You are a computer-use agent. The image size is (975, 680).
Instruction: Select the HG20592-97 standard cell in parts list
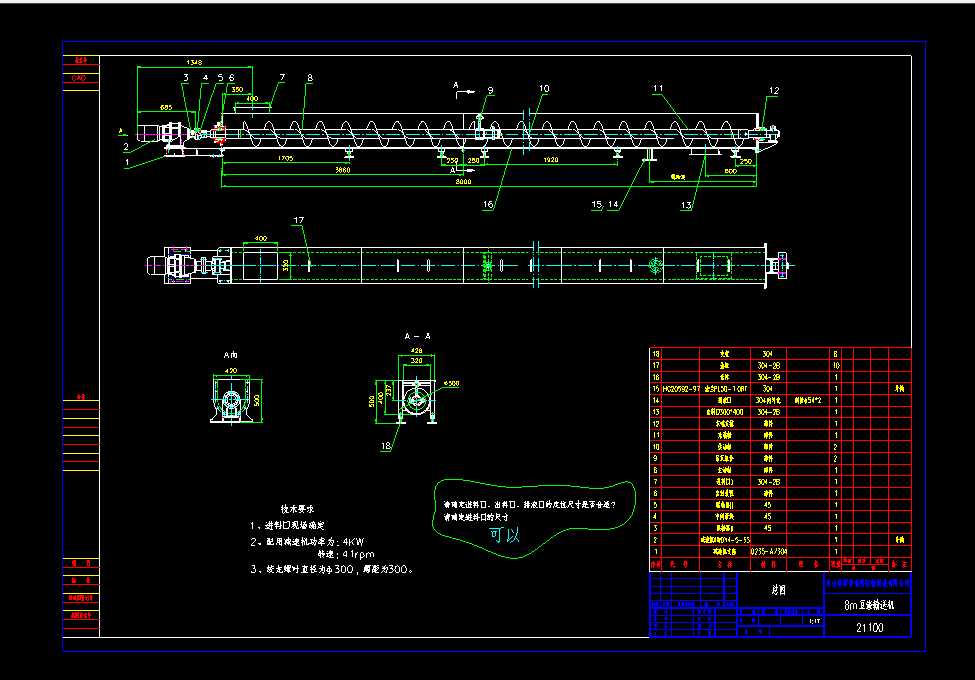tap(681, 388)
